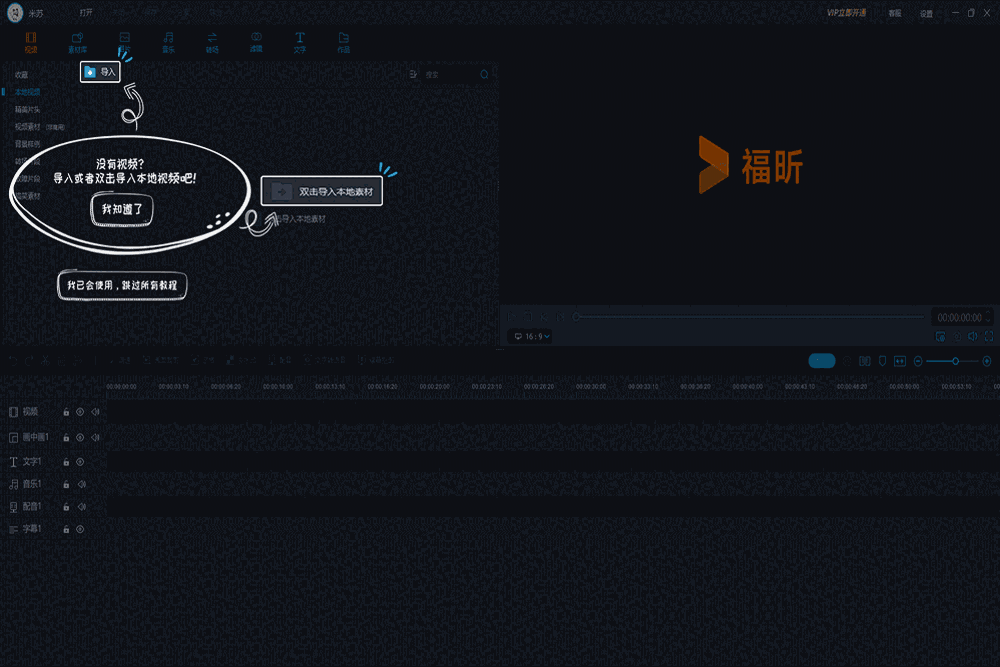Click the redo icon in timeline toolbar
Image resolution: width=1000 pixels, height=667 pixels.
click(29, 360)
